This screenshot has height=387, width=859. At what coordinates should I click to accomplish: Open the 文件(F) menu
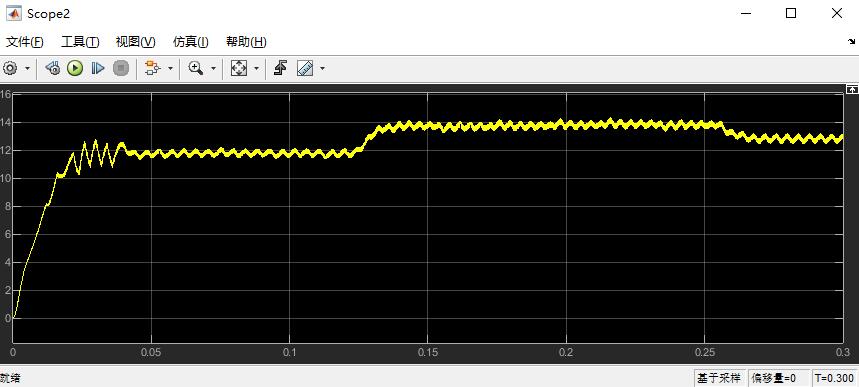[24, 42]
